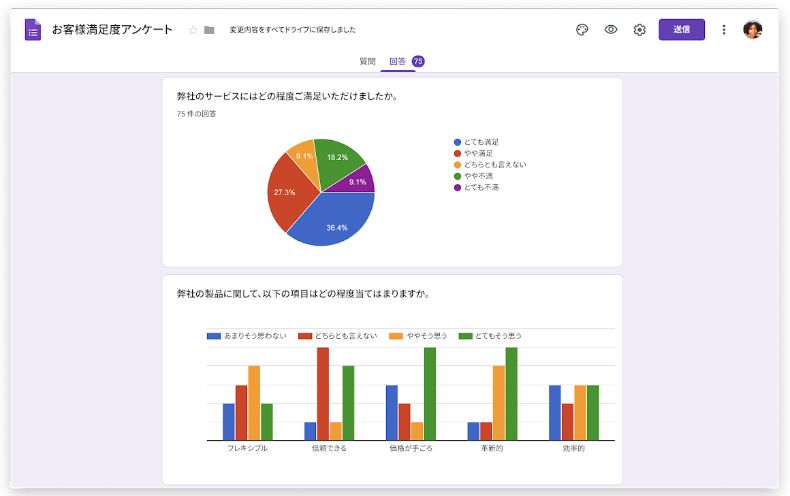This screenshot has width=790, height=496.
Task: Click the service satisfaction question title
Action: tap(287, 96)
